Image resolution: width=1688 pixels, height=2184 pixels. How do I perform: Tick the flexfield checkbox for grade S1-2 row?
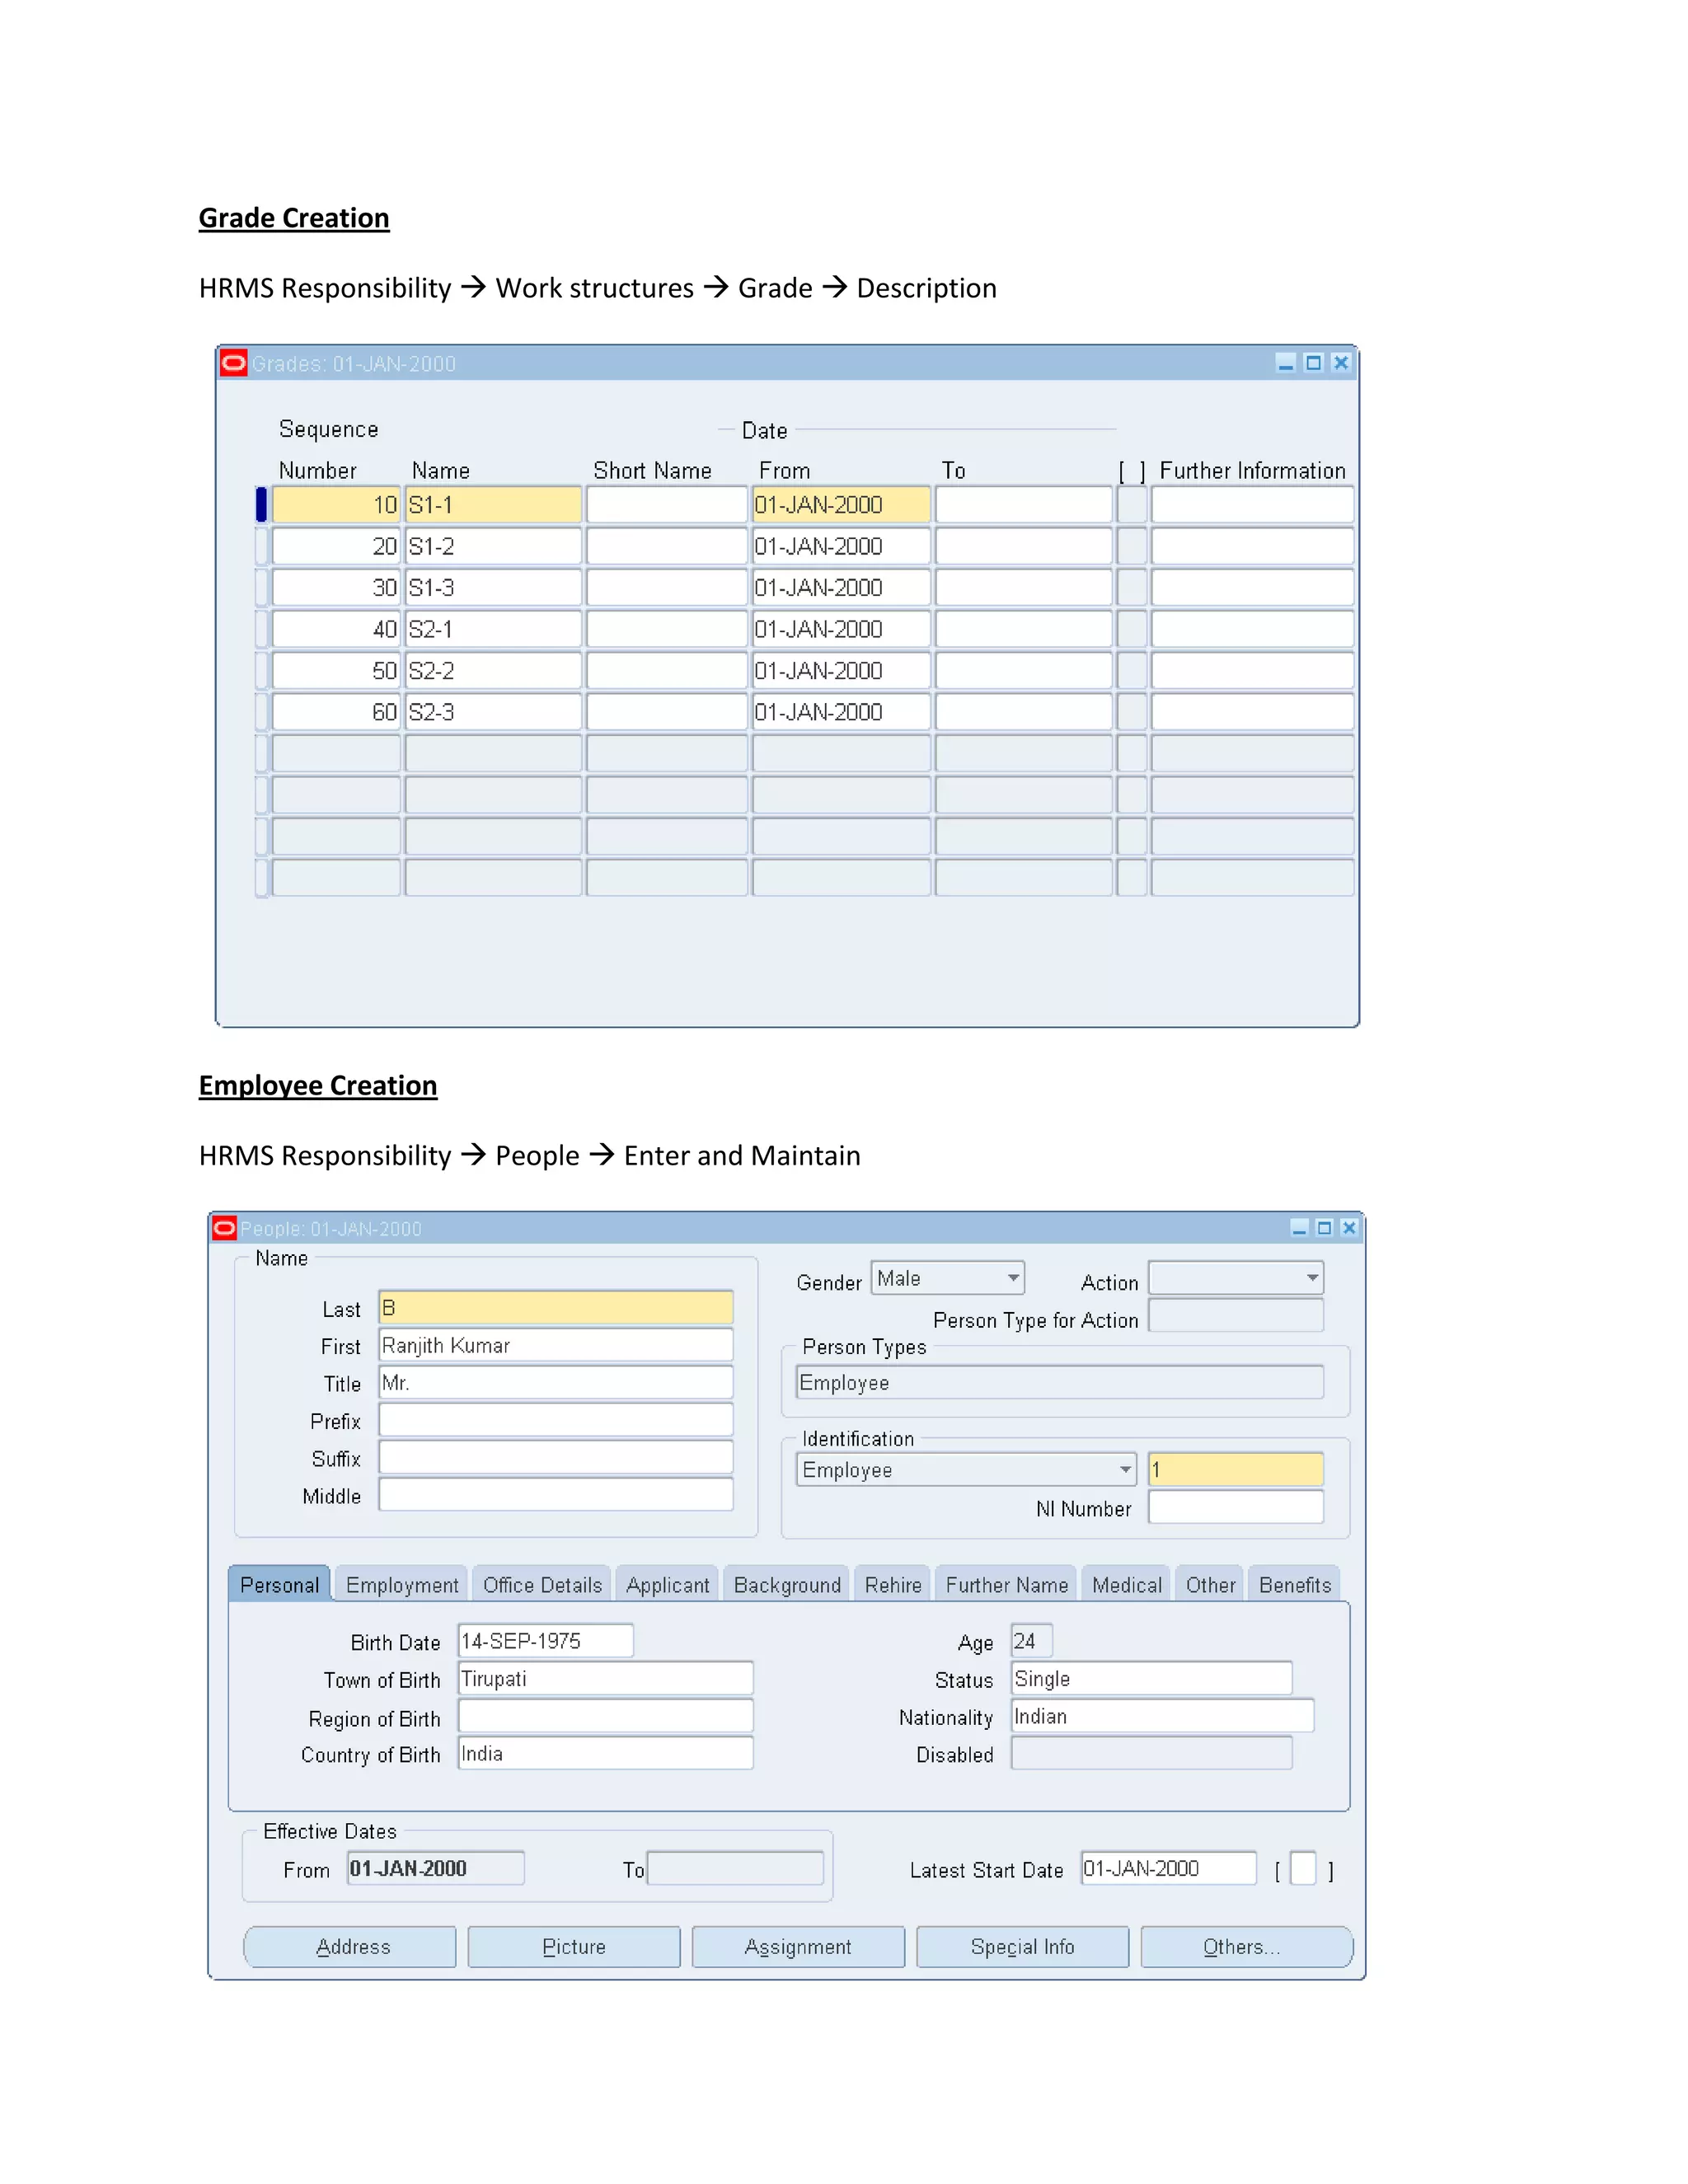coord(1132,546)
